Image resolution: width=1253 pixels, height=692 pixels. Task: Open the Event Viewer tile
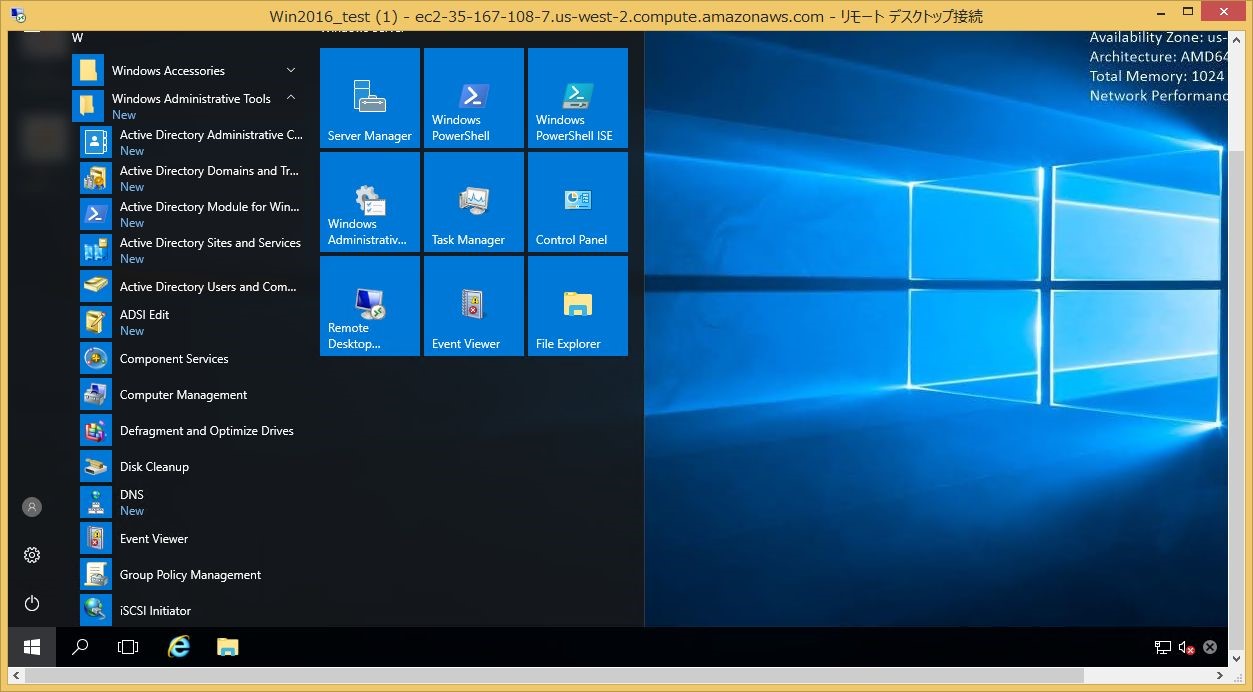(474, 306)
